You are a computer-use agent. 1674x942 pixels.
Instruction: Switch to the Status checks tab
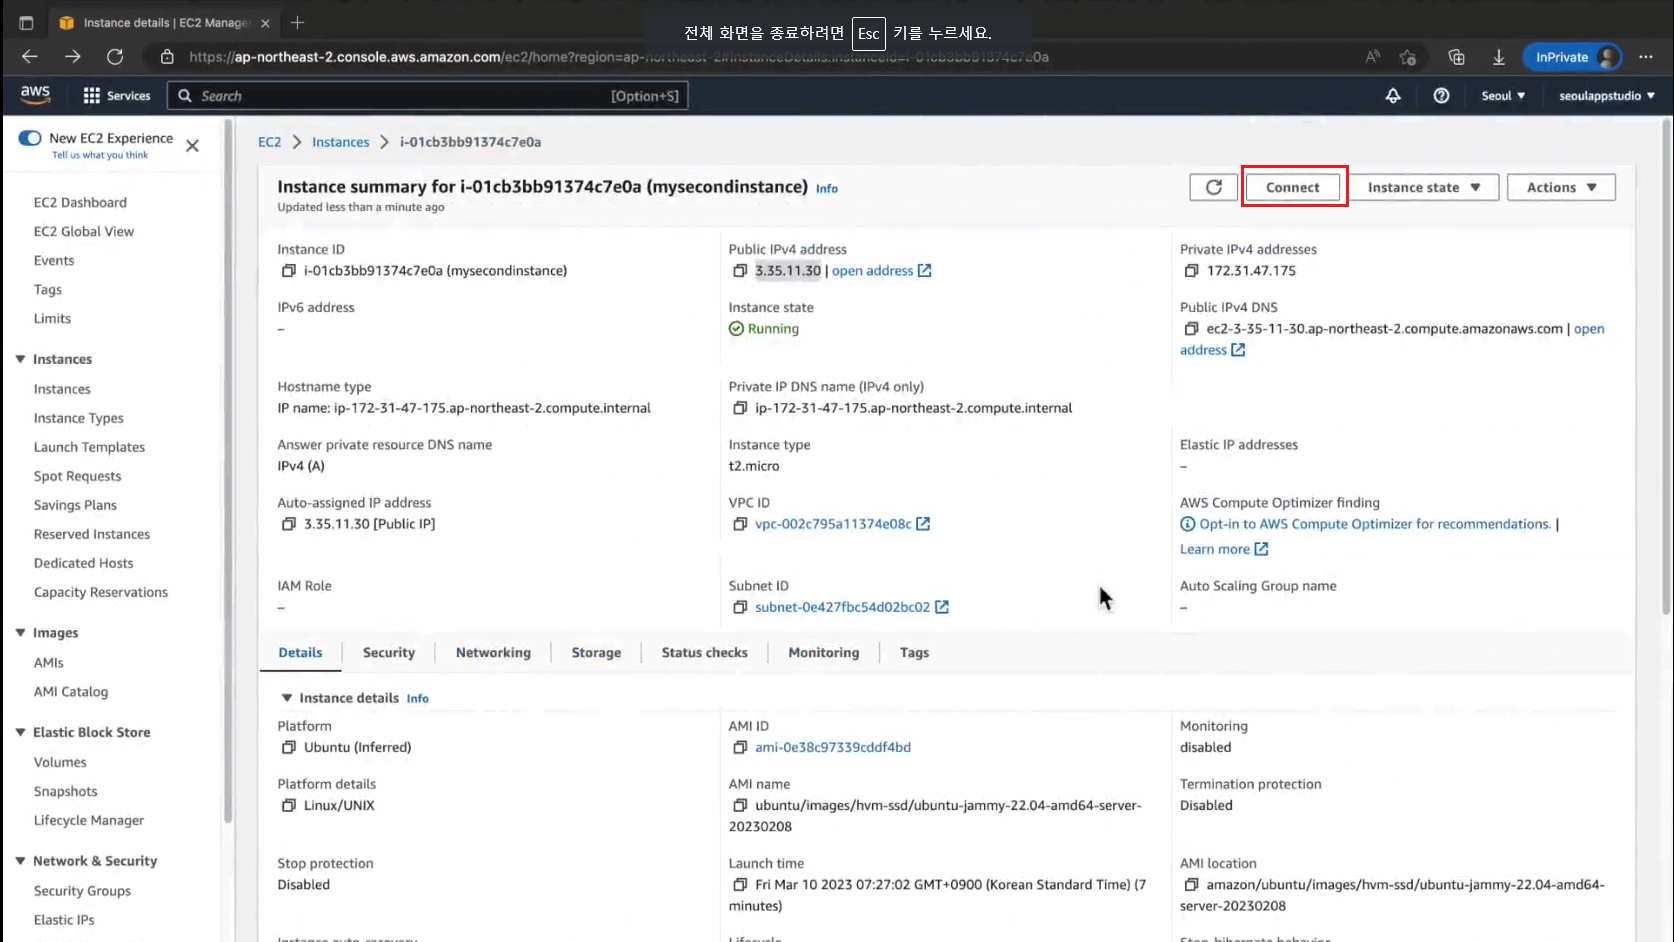point(704,653)
